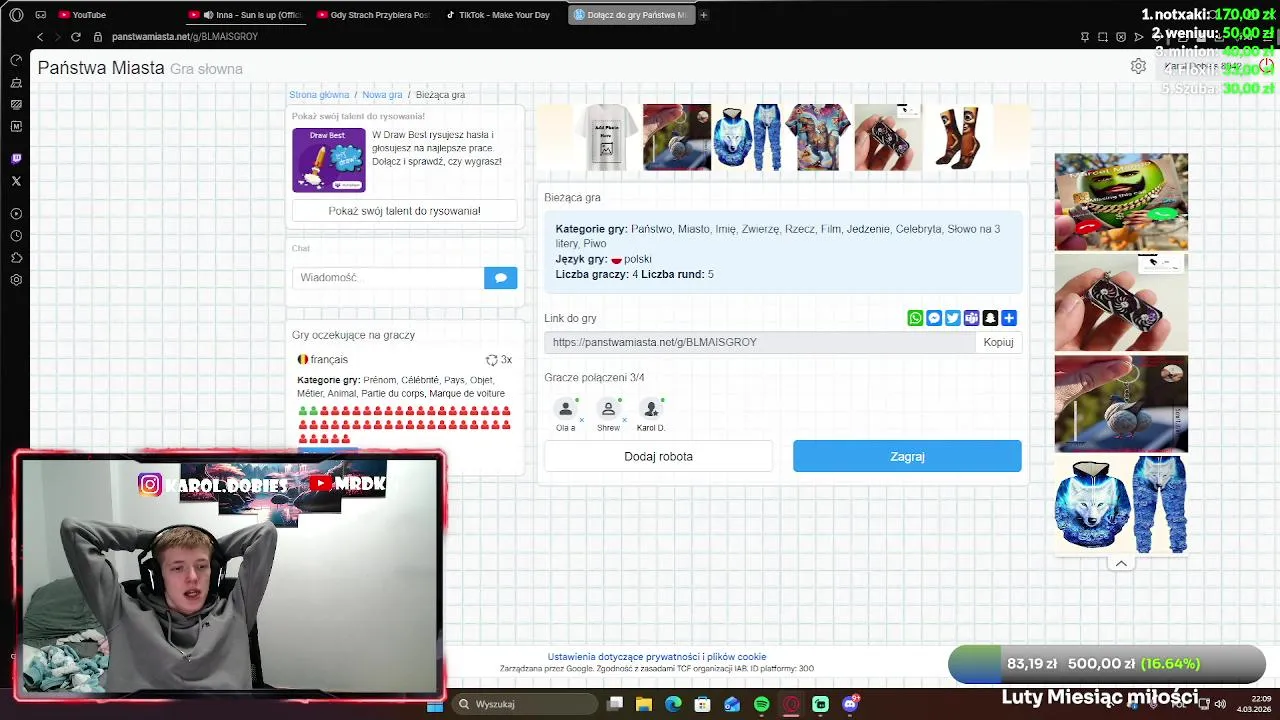Image resolution: width=1280 pixels, height=720 pixels.
Task: Click the Windows Start button
Action: click(435, 704)
